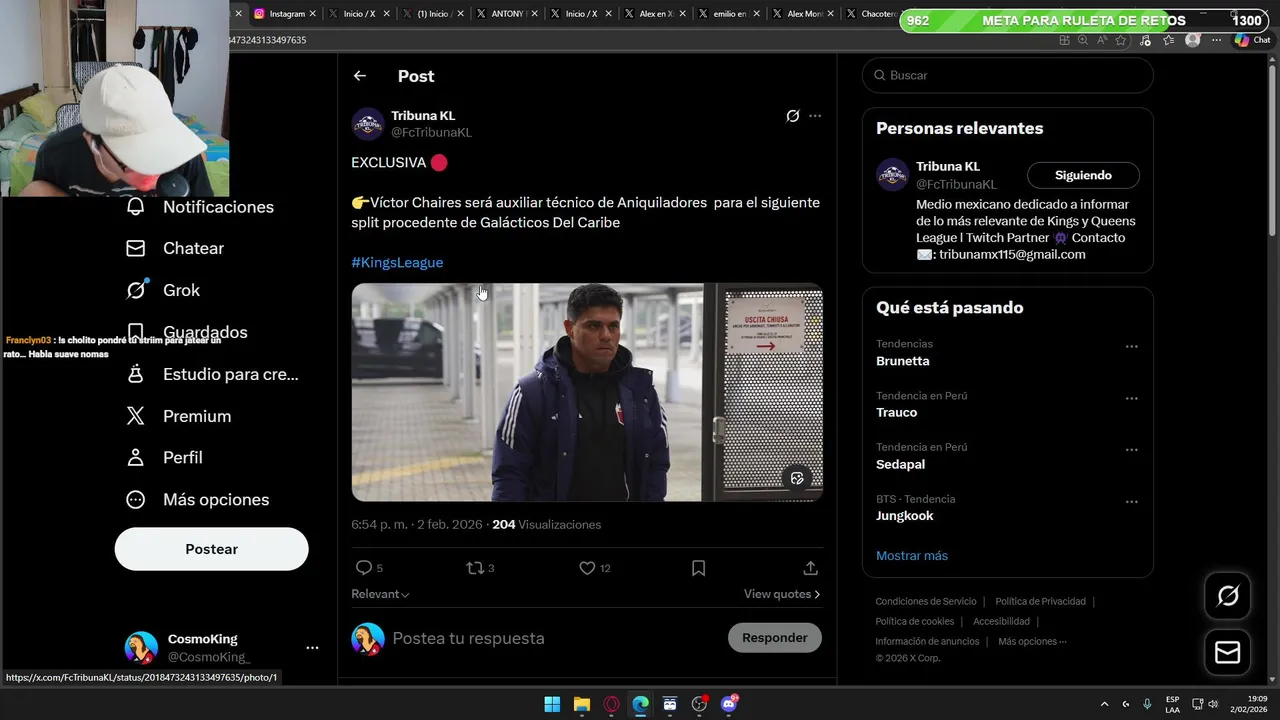Toggle the Siguiendo follow button

coord(1083,175)
